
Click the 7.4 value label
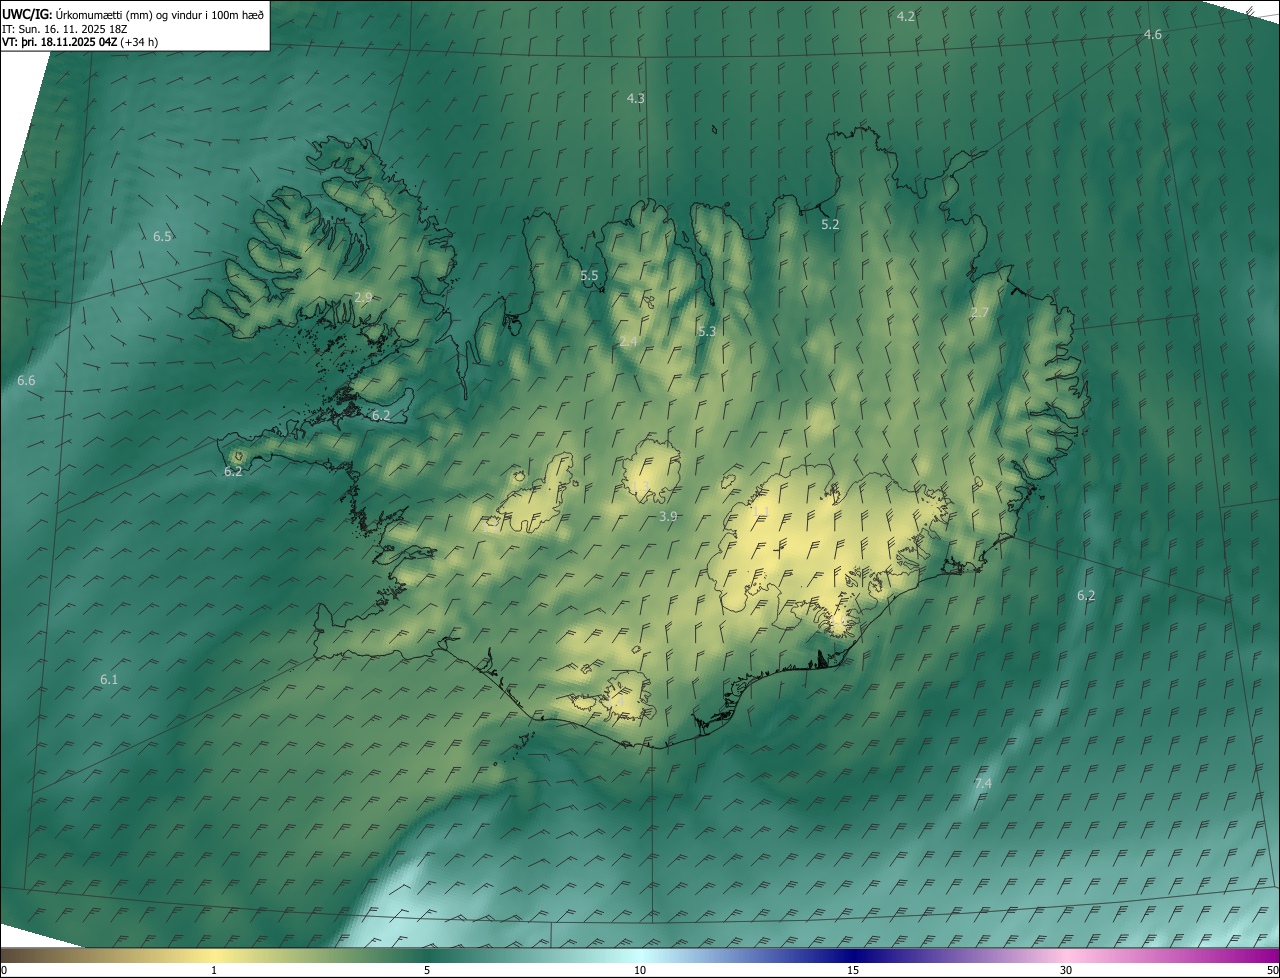pyautogui.click(x=983, y=784)
